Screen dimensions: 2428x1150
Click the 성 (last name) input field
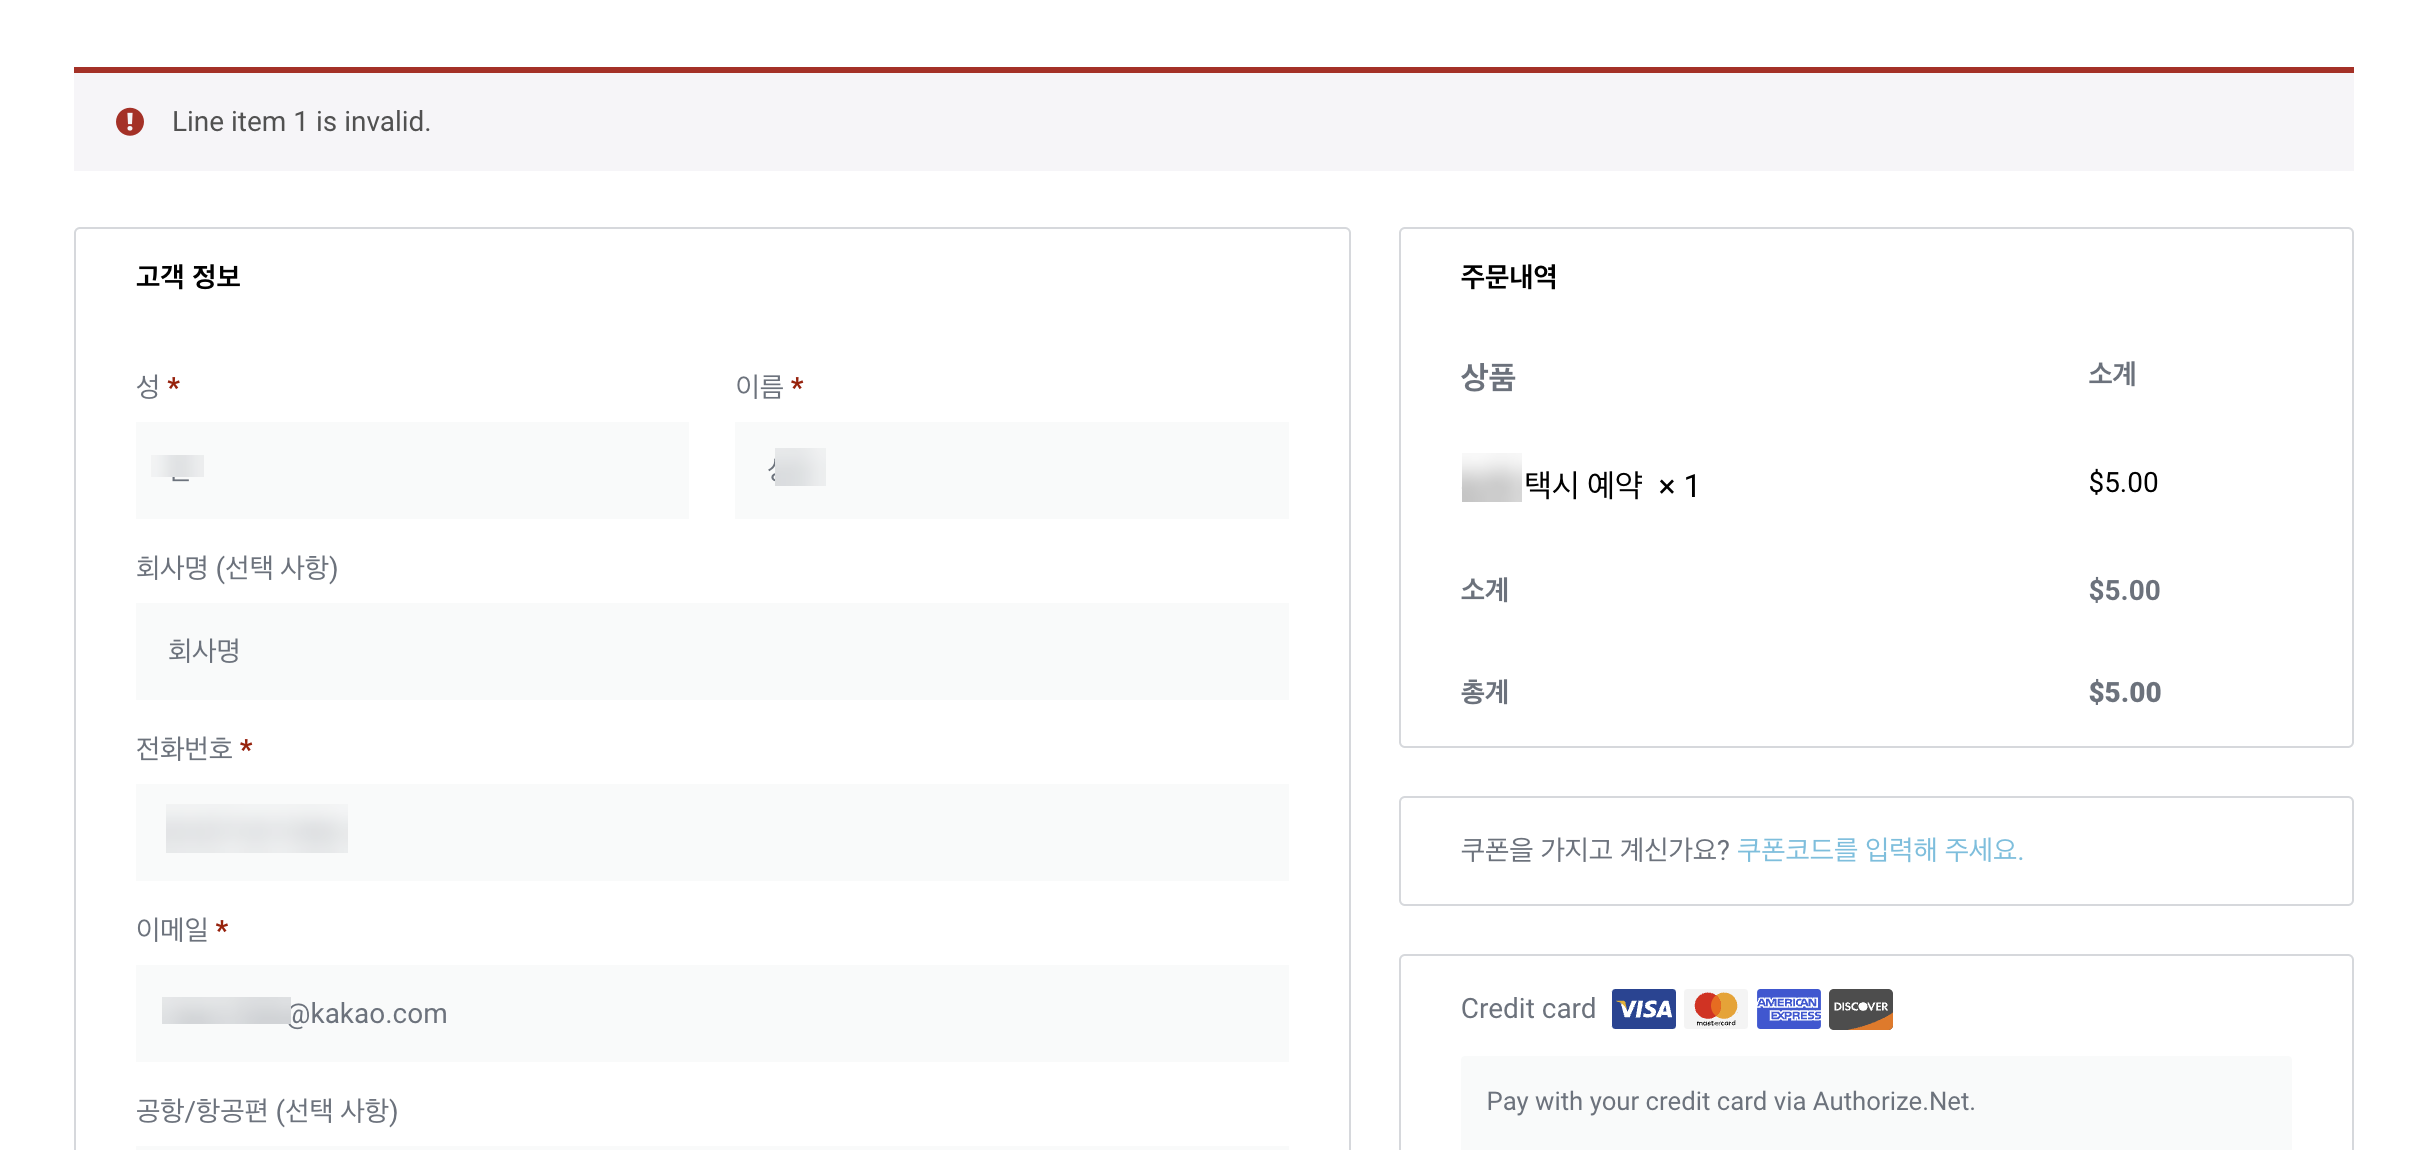(412, 470)
